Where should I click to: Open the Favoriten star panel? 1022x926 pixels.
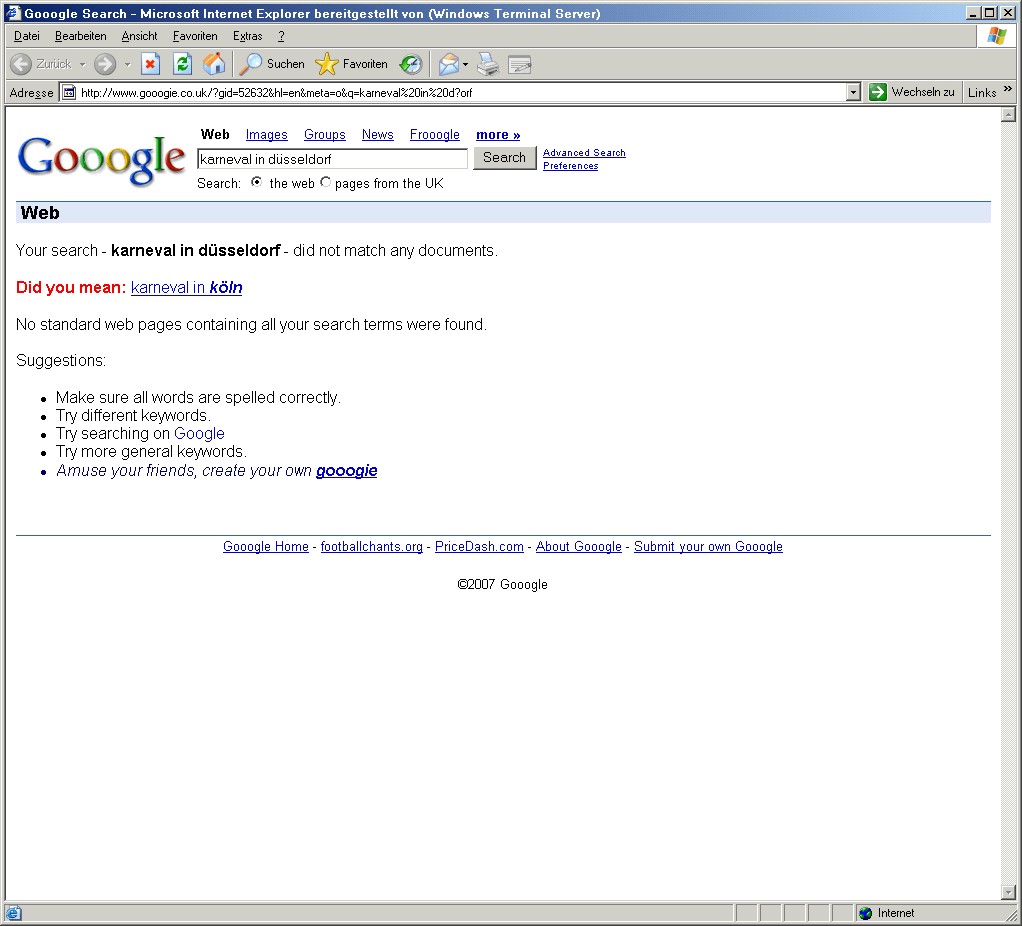(352, 64)
